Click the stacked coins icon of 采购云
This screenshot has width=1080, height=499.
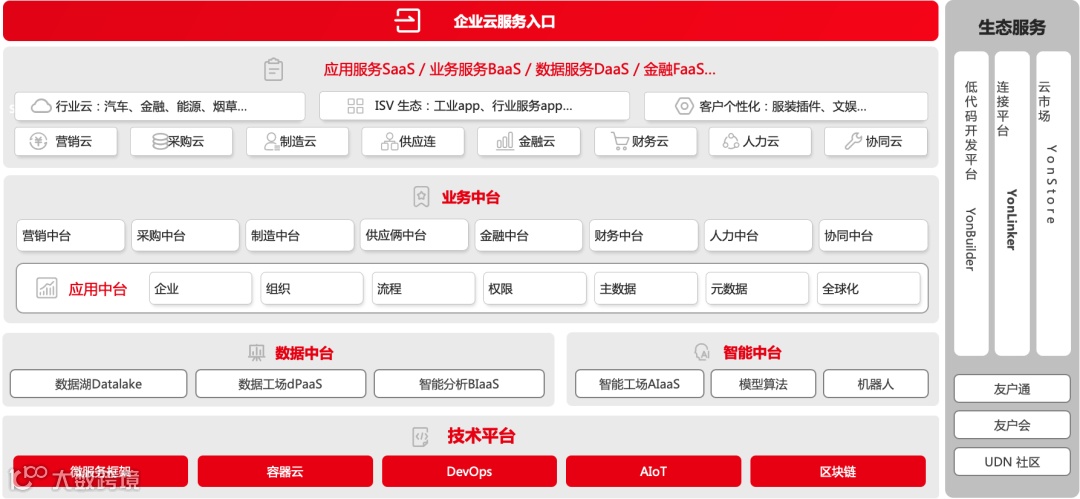coord(159,142)
